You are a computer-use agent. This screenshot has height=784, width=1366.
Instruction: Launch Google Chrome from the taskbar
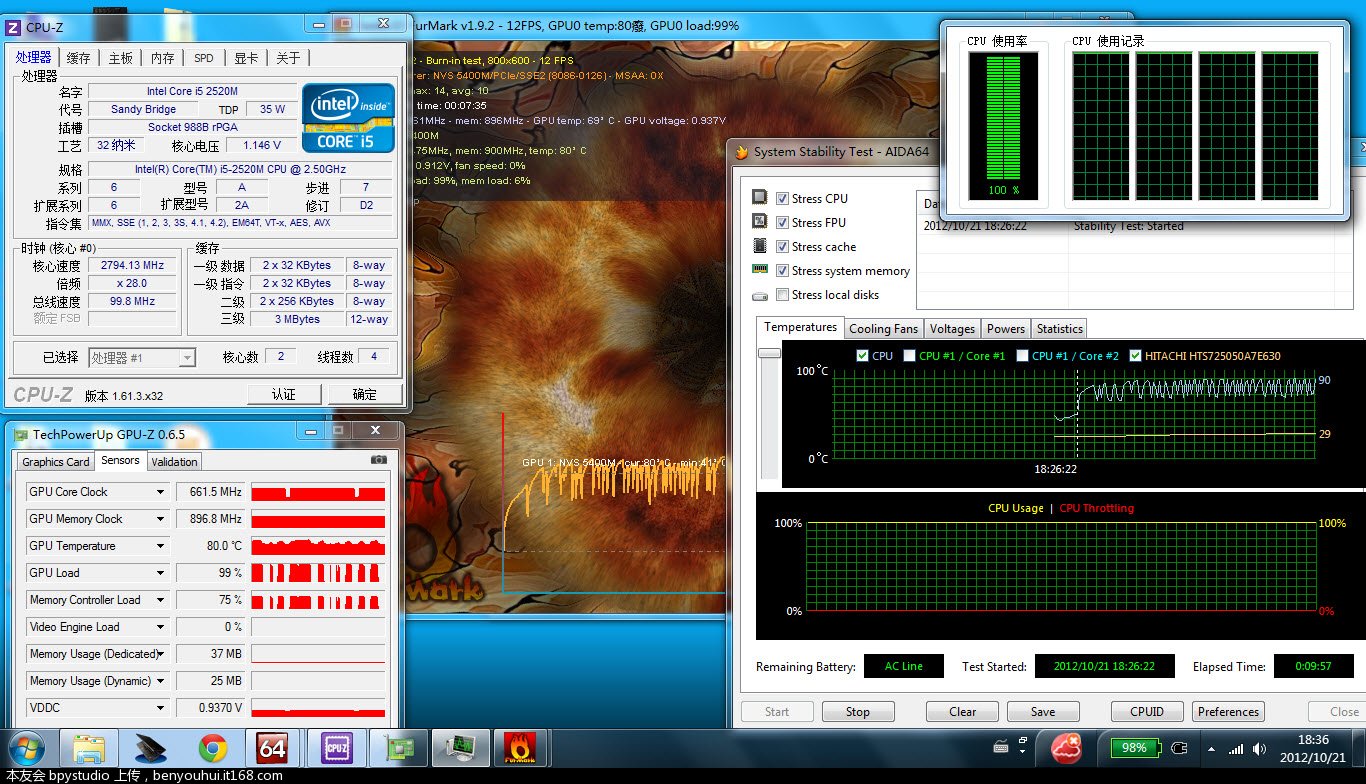pos(212,748)
